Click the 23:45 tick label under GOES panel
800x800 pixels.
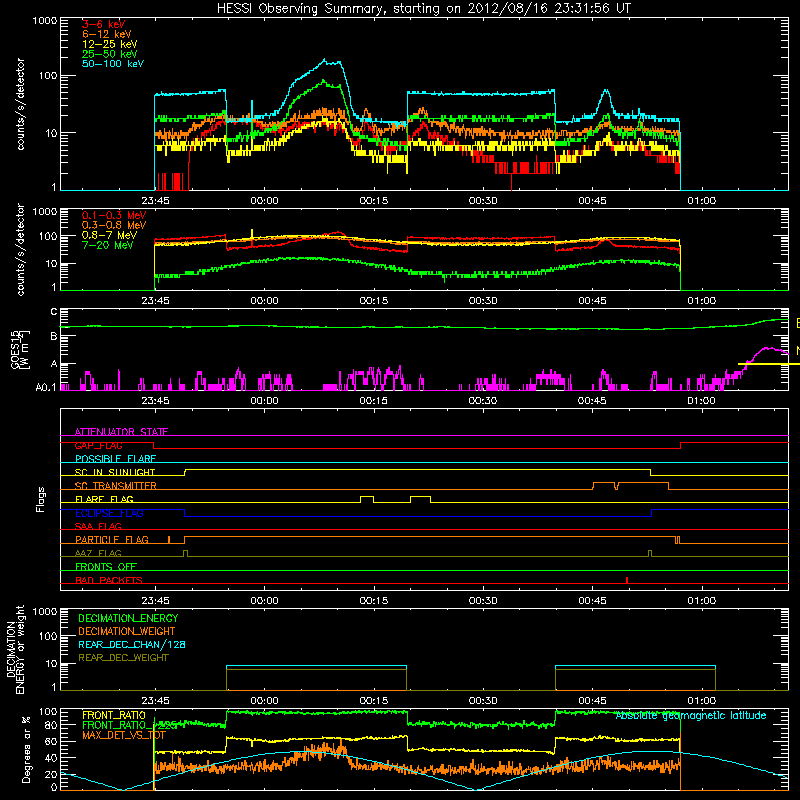pyautogui.click(x=155, y=401)
